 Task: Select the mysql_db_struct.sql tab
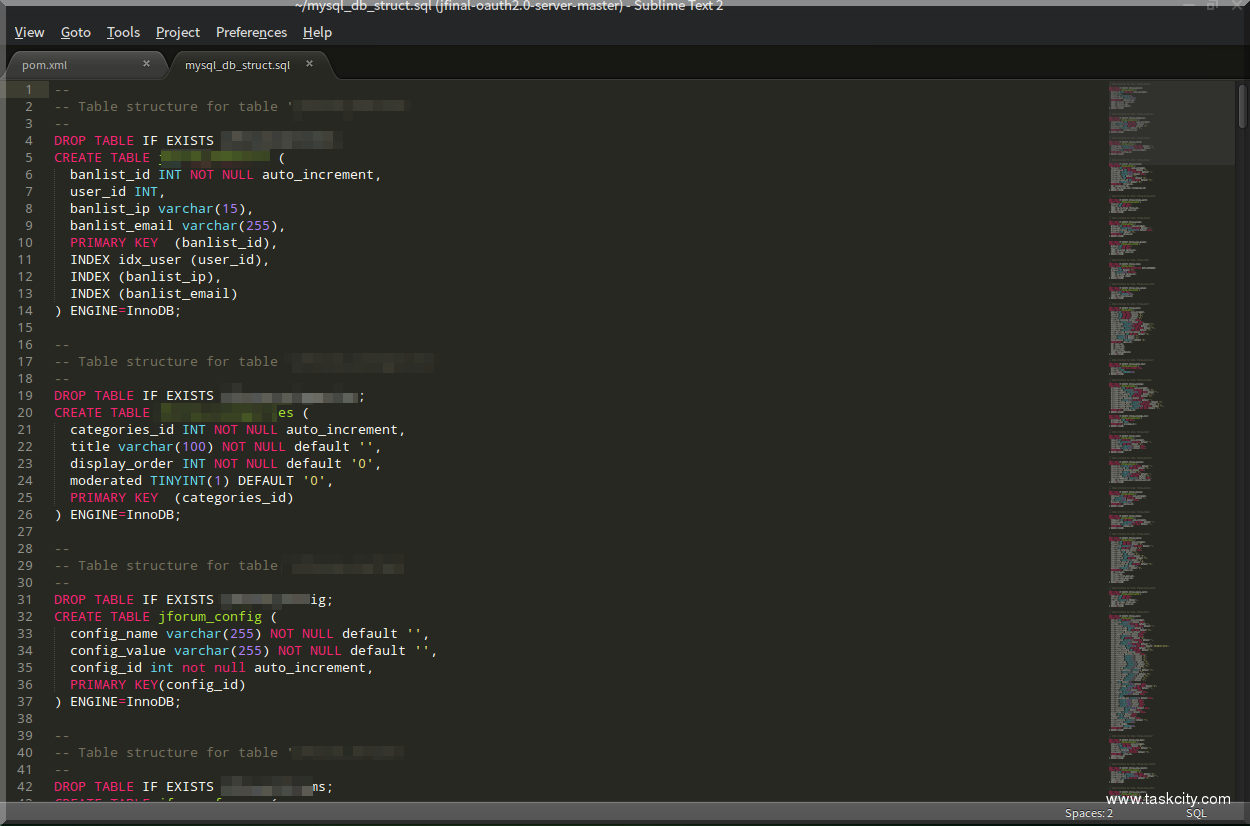click(237, 65)
